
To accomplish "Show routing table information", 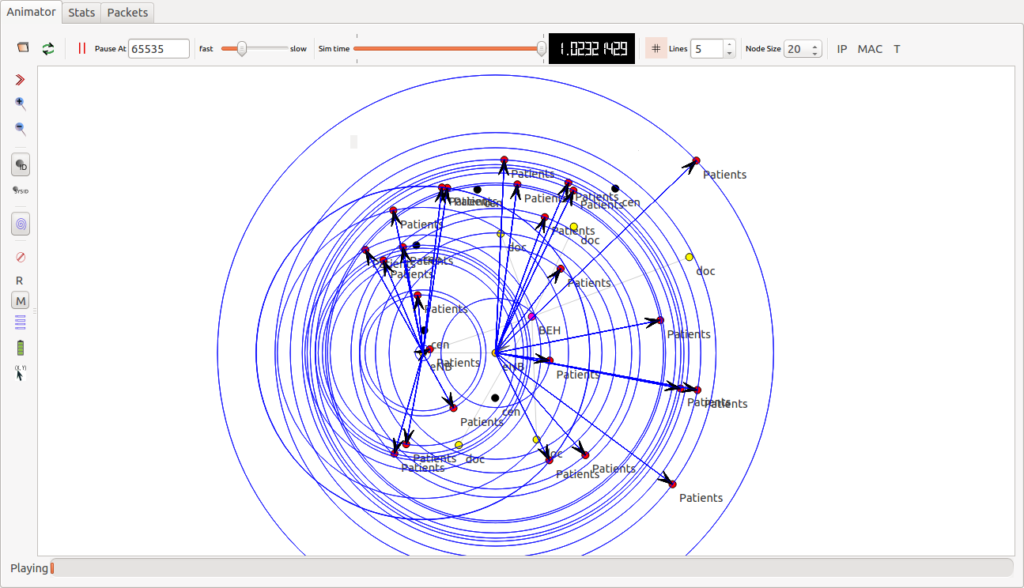I will point(20,280).
